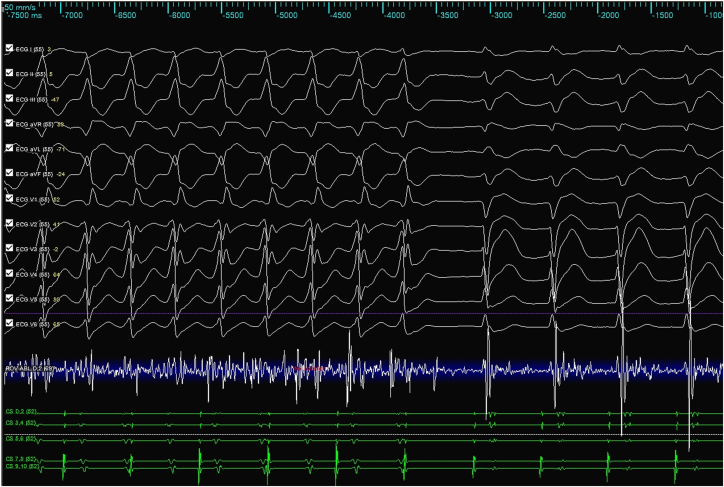Click the -2000 mark on the time ruler
Viewport: 724px width, 487px height.
pos(608,15)
